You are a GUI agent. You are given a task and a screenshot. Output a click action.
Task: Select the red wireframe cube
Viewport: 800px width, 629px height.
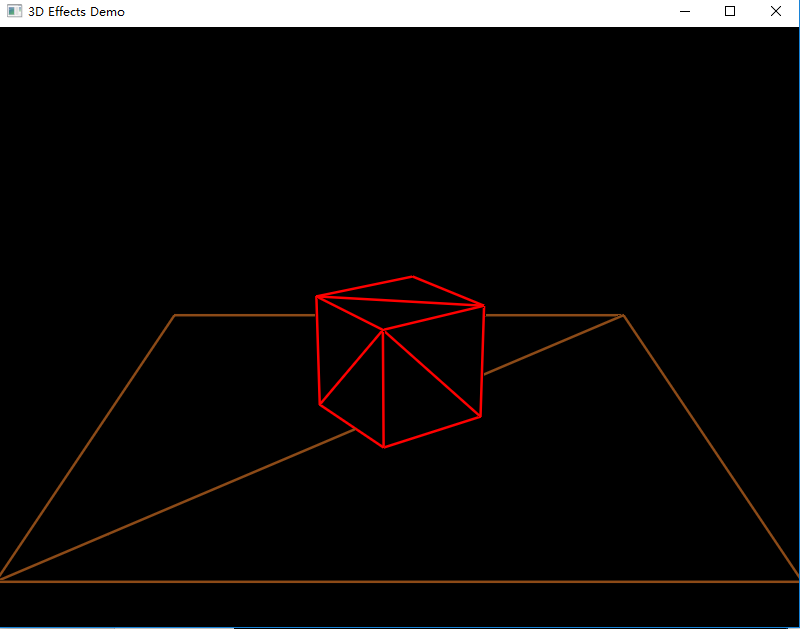coord(400,360)
